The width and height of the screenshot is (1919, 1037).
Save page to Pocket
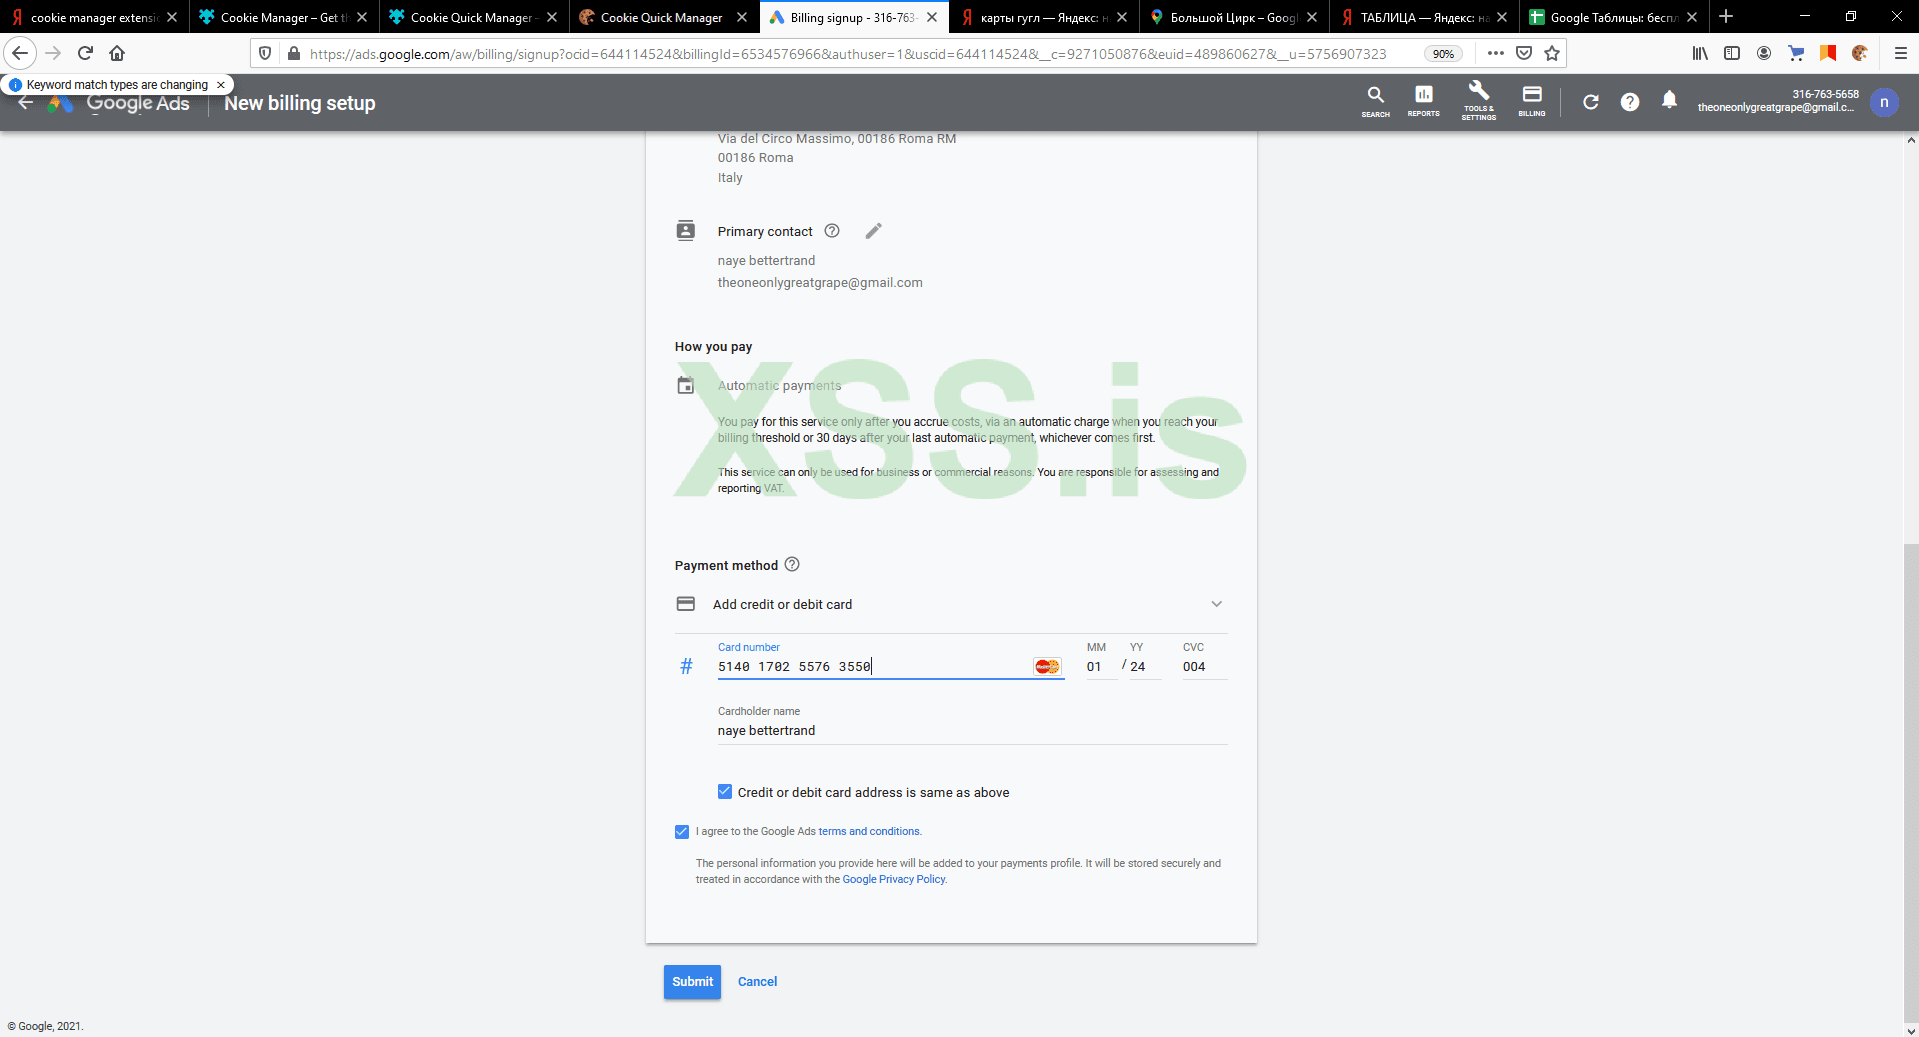[1524, 53]
